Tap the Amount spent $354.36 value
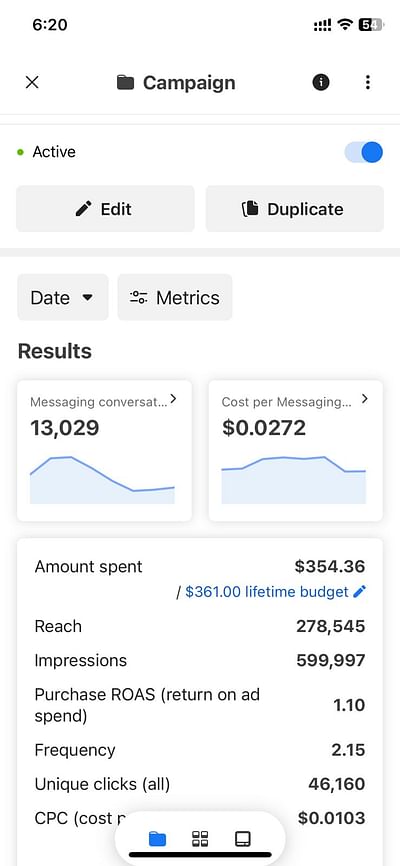Image resolution: width=400 pixels, height=866 pixels. (x=330, y=566)
